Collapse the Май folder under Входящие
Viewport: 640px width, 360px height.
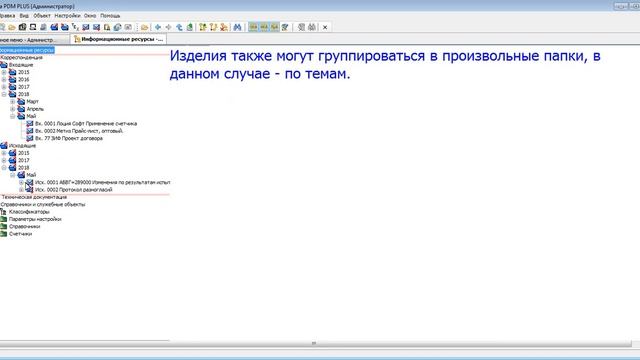point(13,116)
